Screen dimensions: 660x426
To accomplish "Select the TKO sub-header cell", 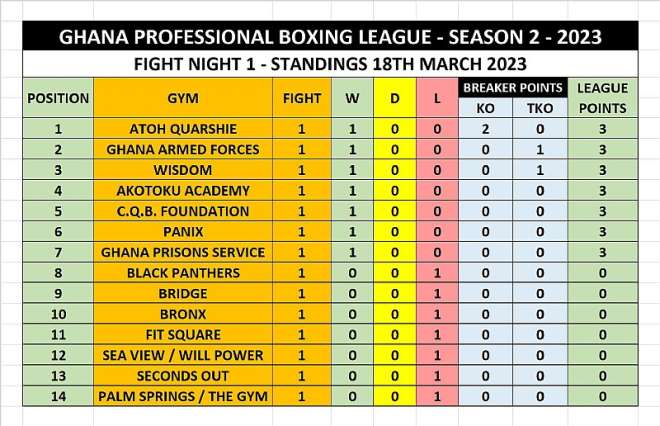I will point(540,108).
